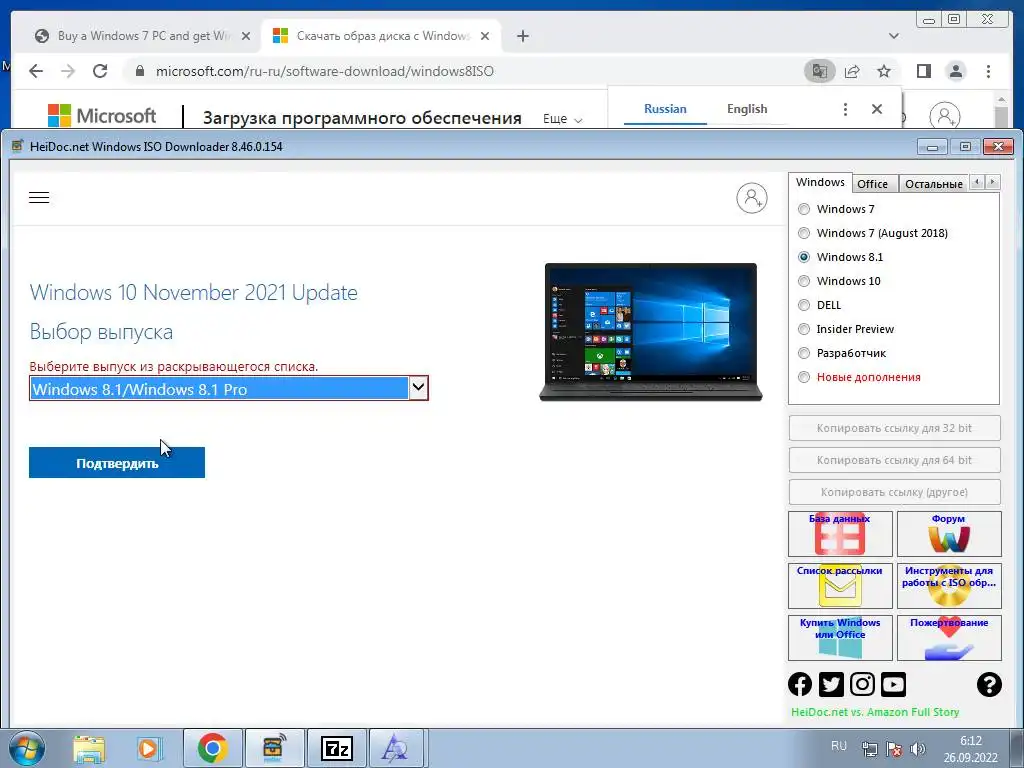
Task: Select Windows 10 radio button
Action: (x=804, y=281)
